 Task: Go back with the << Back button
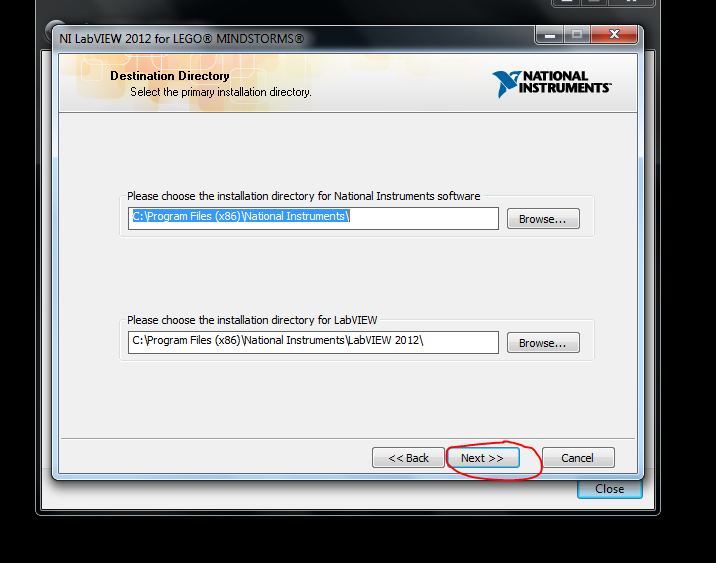408,458
